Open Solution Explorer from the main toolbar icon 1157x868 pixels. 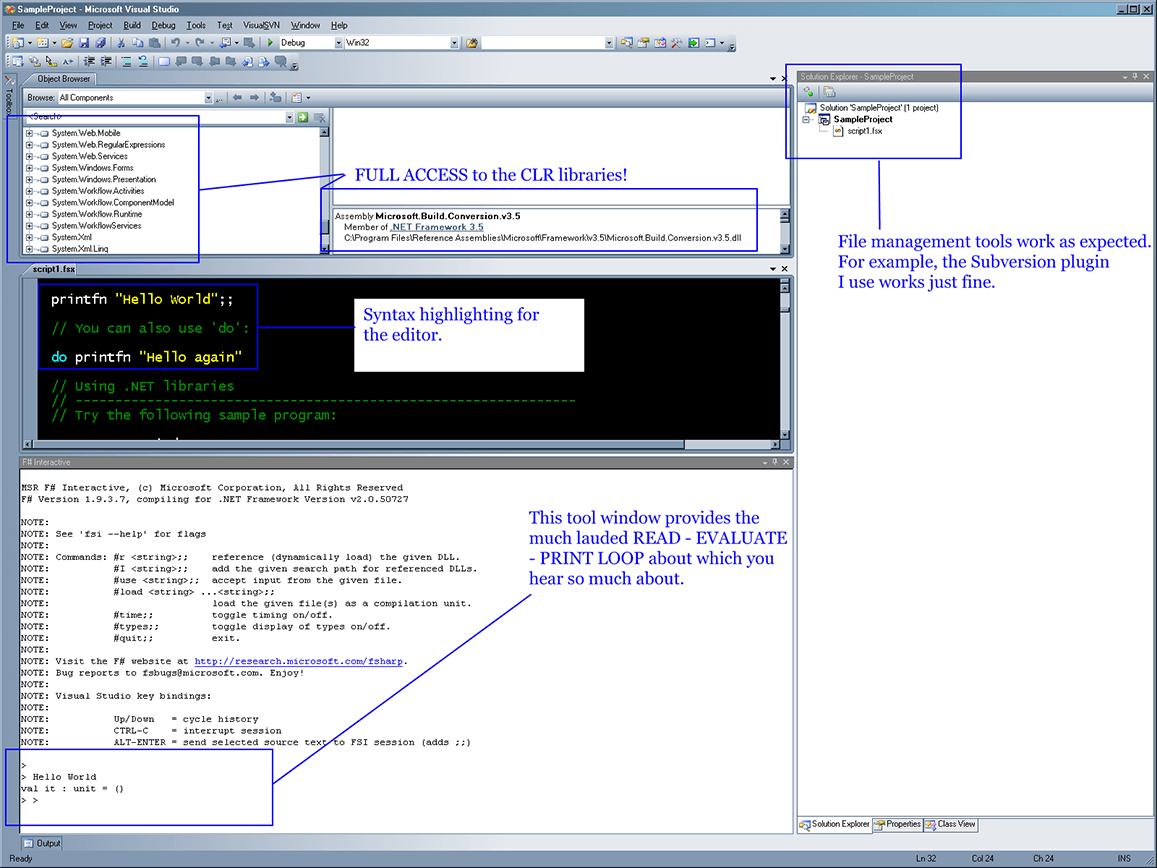pos(626,43)
